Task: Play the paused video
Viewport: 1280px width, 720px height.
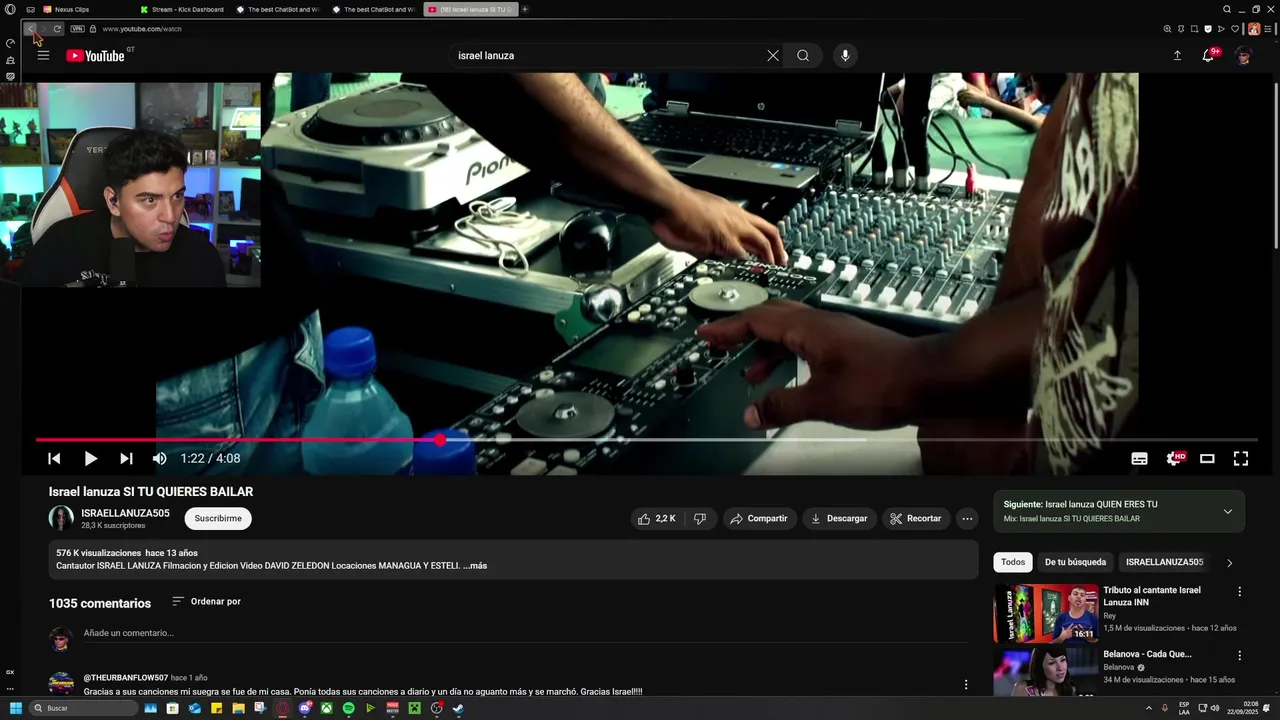Action: (90, 458)
